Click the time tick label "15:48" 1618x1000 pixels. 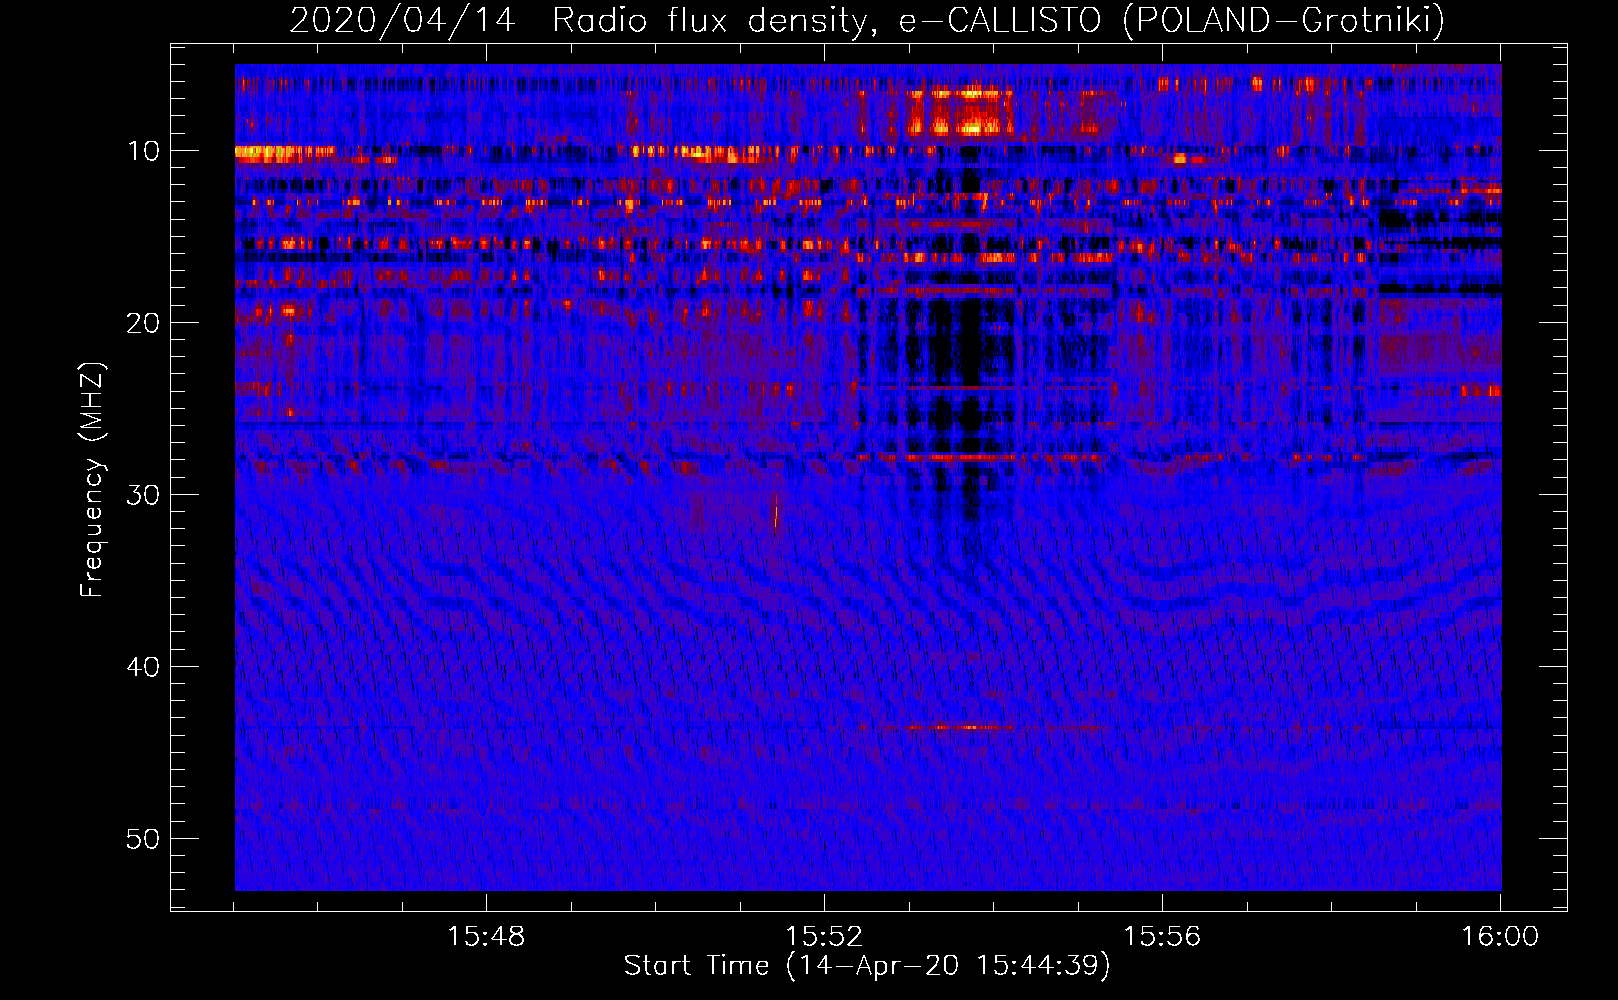coord(486,937)
